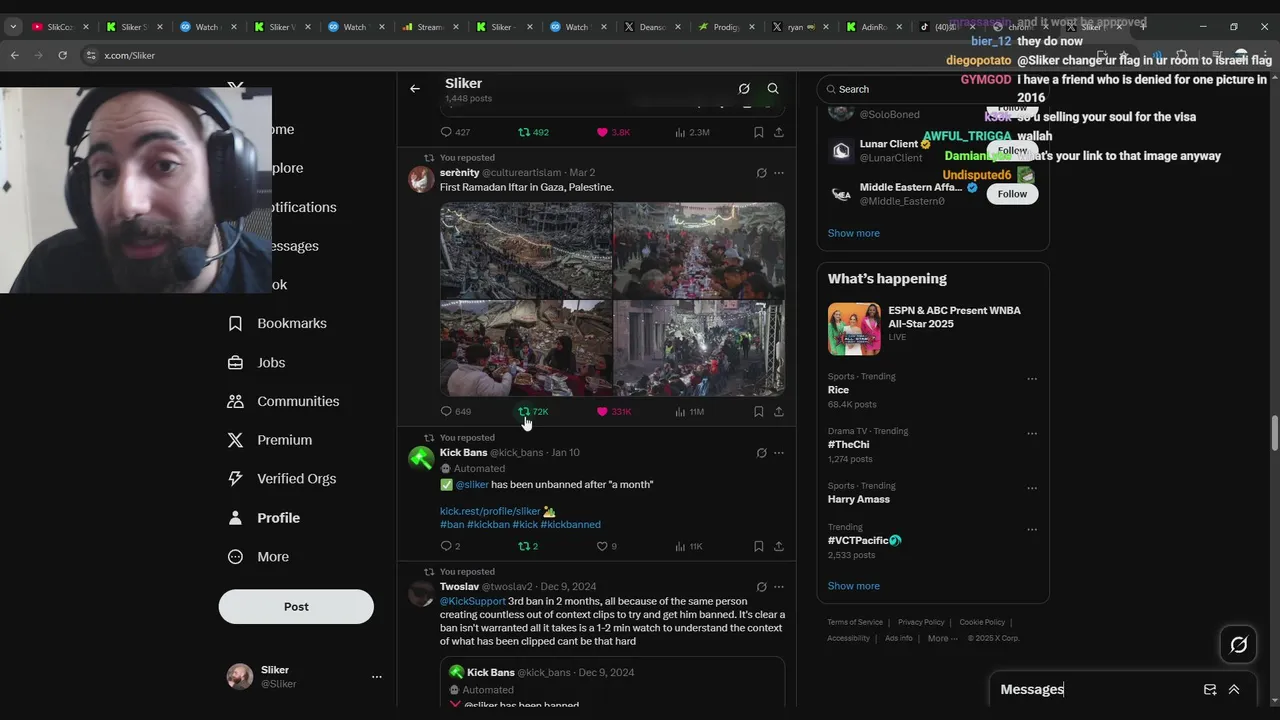The image size is (1280, 720).
Task: Bookmark the serènity Gaza Iftar post
Action: pos(759,411)
